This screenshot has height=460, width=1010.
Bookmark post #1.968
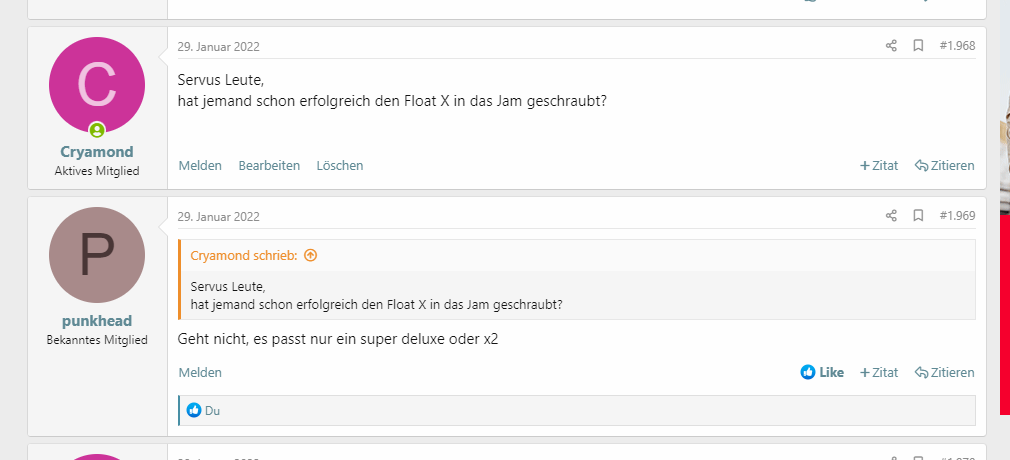(x=918, y=45)
